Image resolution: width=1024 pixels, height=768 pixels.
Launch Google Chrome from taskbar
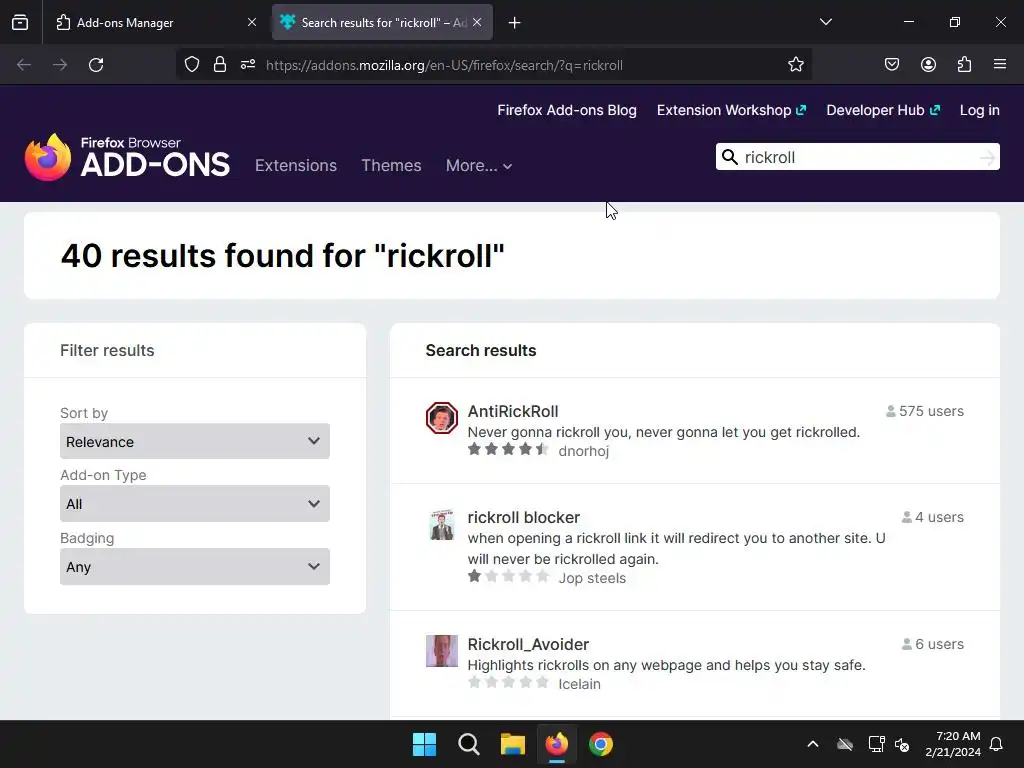point(601,744)
